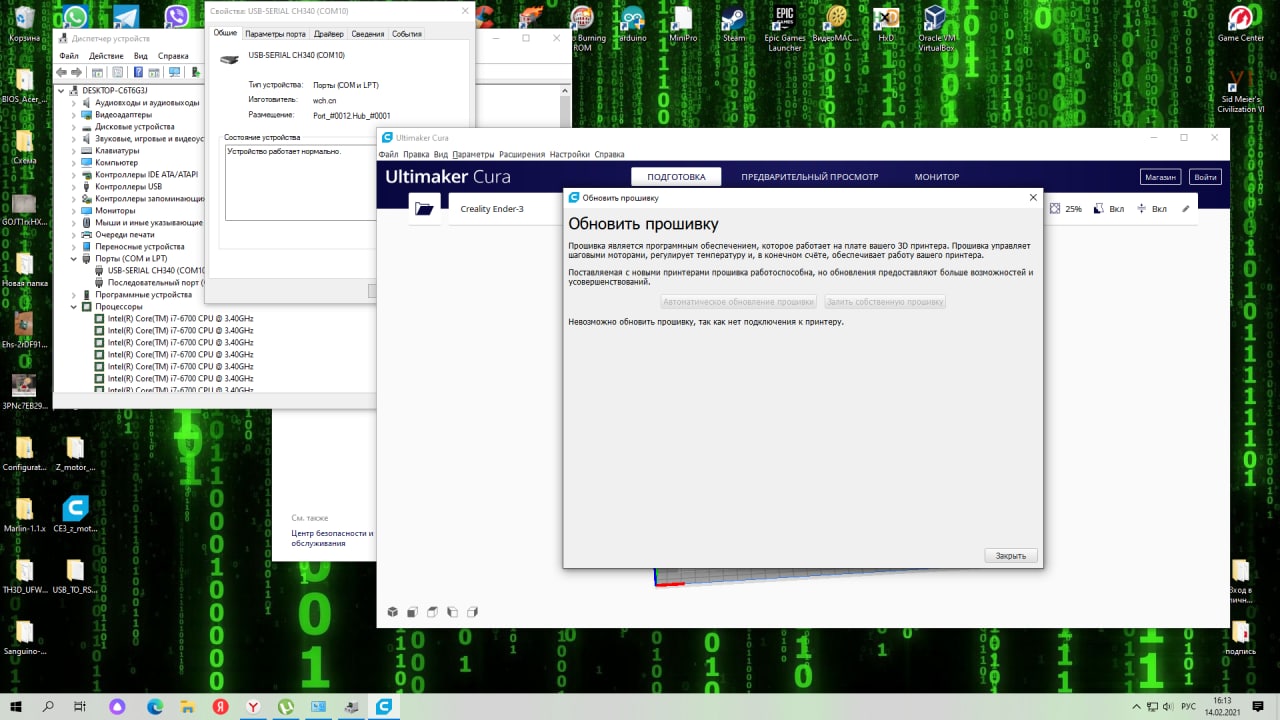The height and width of the screenshot is (720, 1280).
Task: Open the Настройки menu in Cura
Action: pyautogui.click(x=570, y=154)
